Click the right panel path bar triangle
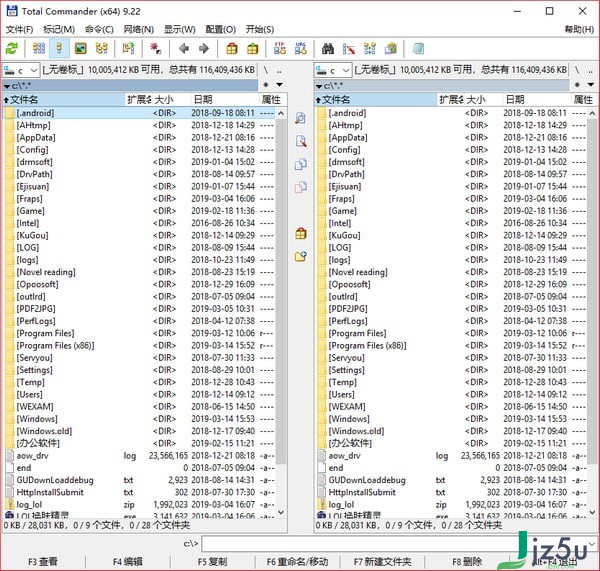The image size is (600, 571). coord(319,86)
